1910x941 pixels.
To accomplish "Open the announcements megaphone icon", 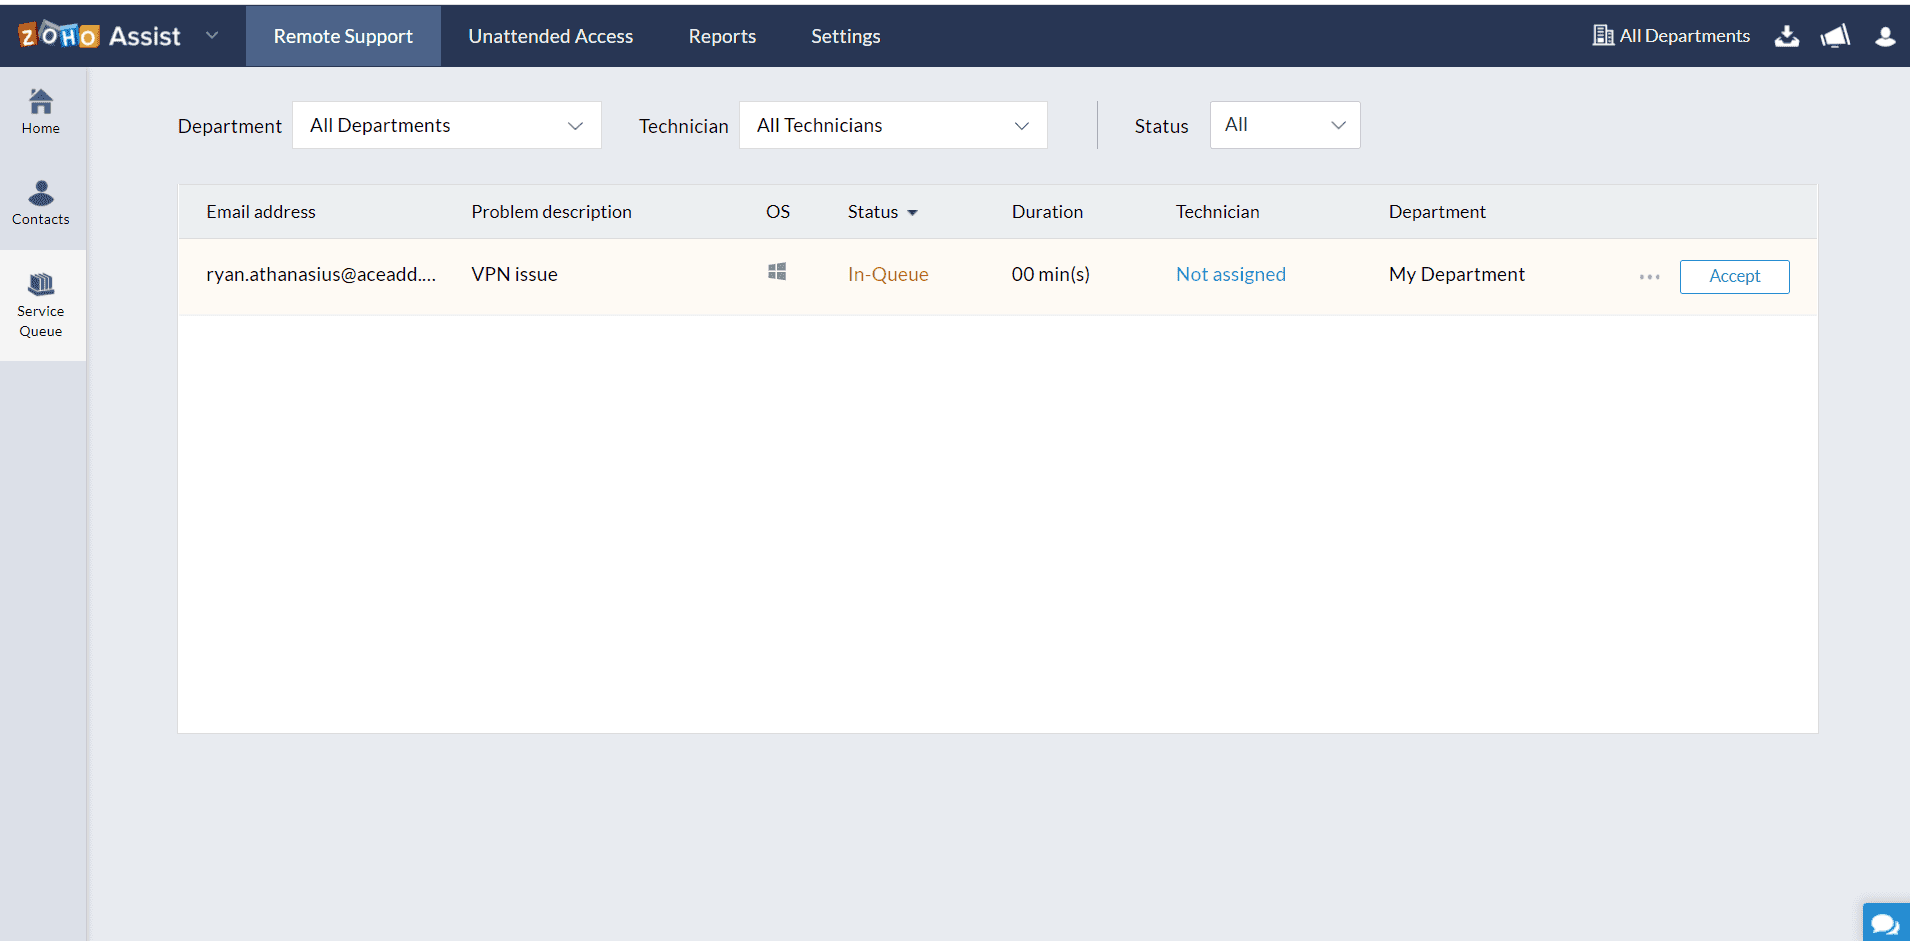I will click(x=1835, y=36).
